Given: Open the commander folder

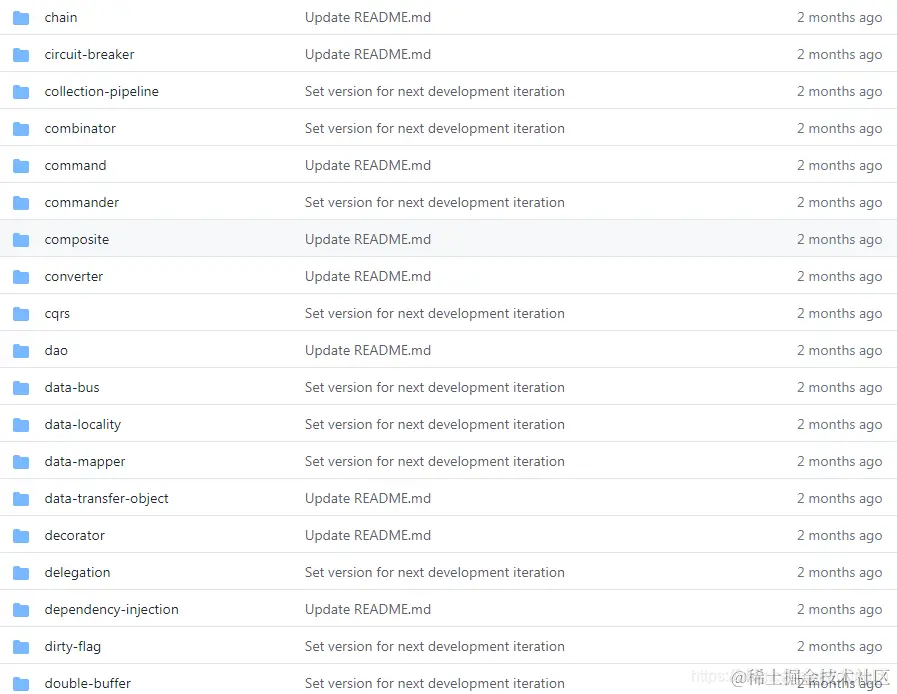Looking at the screenshot, I should [x=82, y=203].
